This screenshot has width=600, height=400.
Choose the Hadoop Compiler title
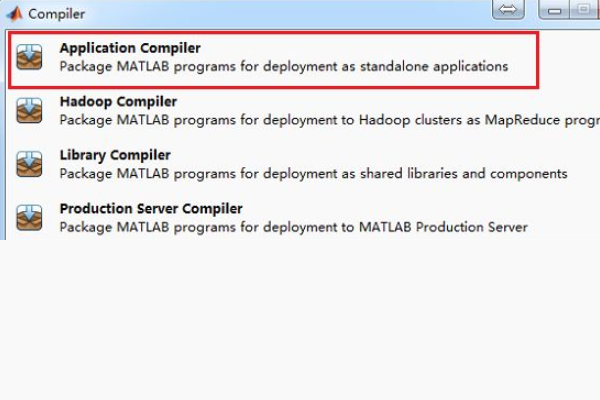click(x=118, y=102)
